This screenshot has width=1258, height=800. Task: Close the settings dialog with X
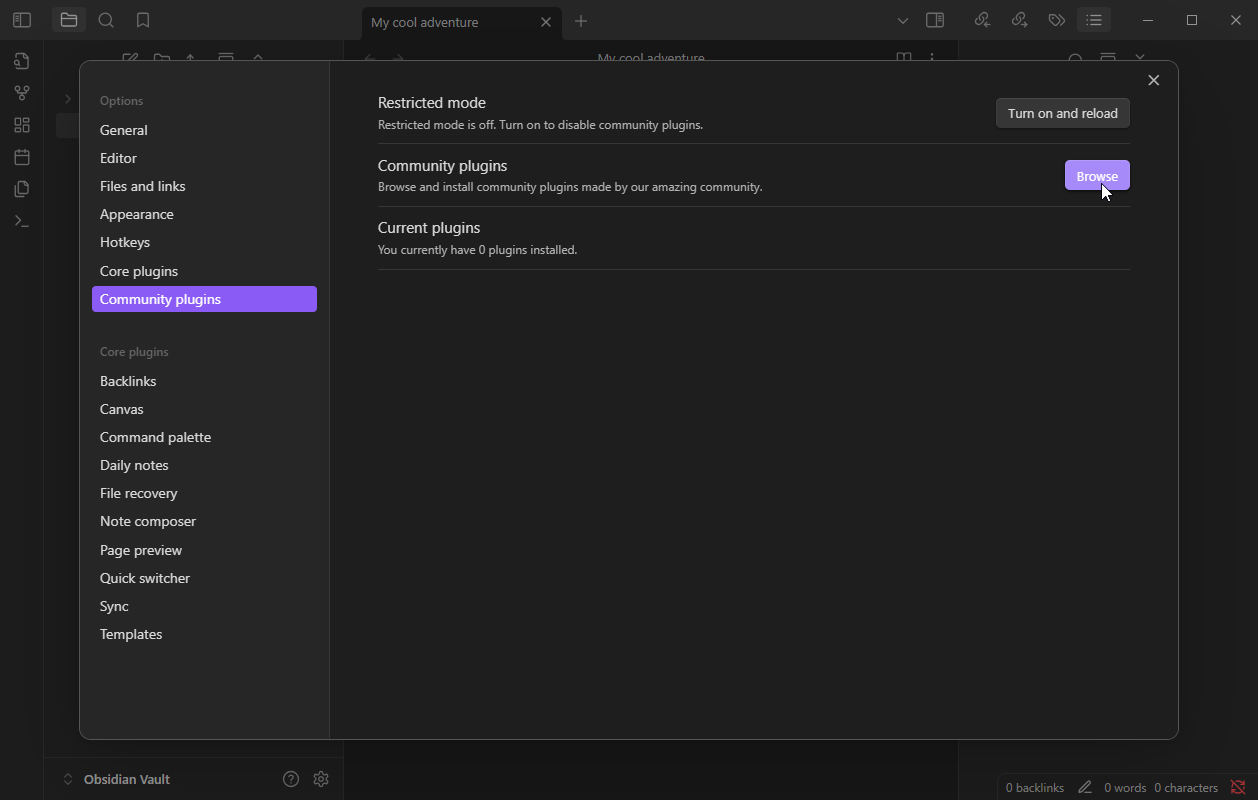pyautogui.click(x=1154, y=80)
